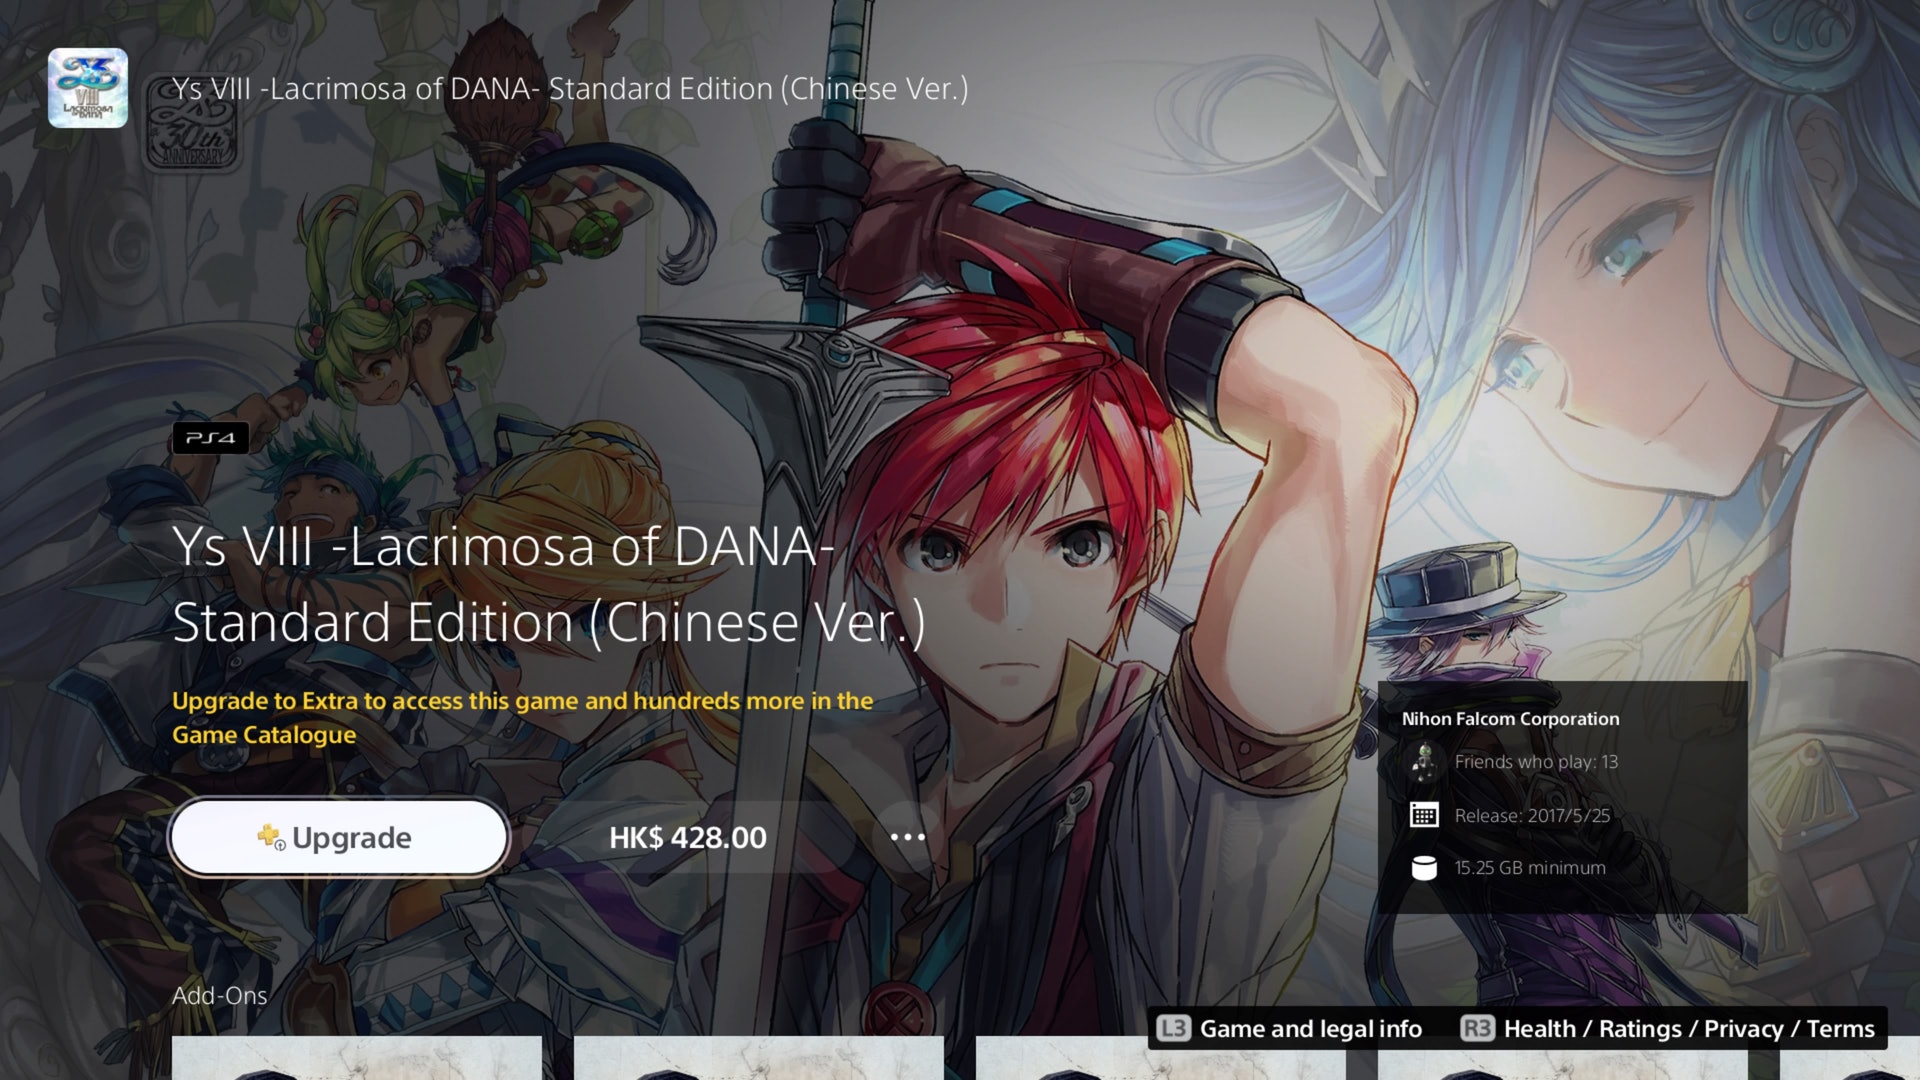Click the Ys VIII game icon thumbnail
Image resolution: width=1920 pixels, height=1080 pixels.
[x=88, y=88]
